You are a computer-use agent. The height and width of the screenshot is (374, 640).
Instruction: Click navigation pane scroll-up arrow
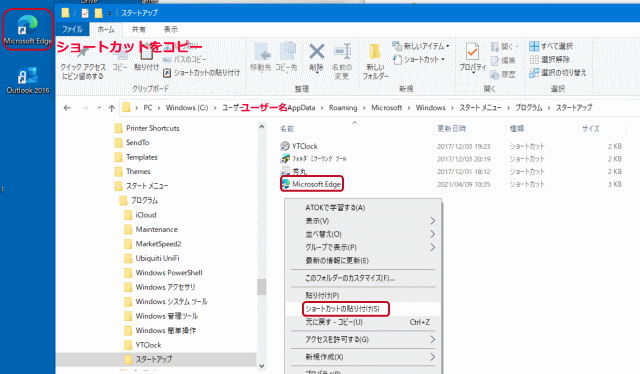pyautogui.click(x=262, y=127)
